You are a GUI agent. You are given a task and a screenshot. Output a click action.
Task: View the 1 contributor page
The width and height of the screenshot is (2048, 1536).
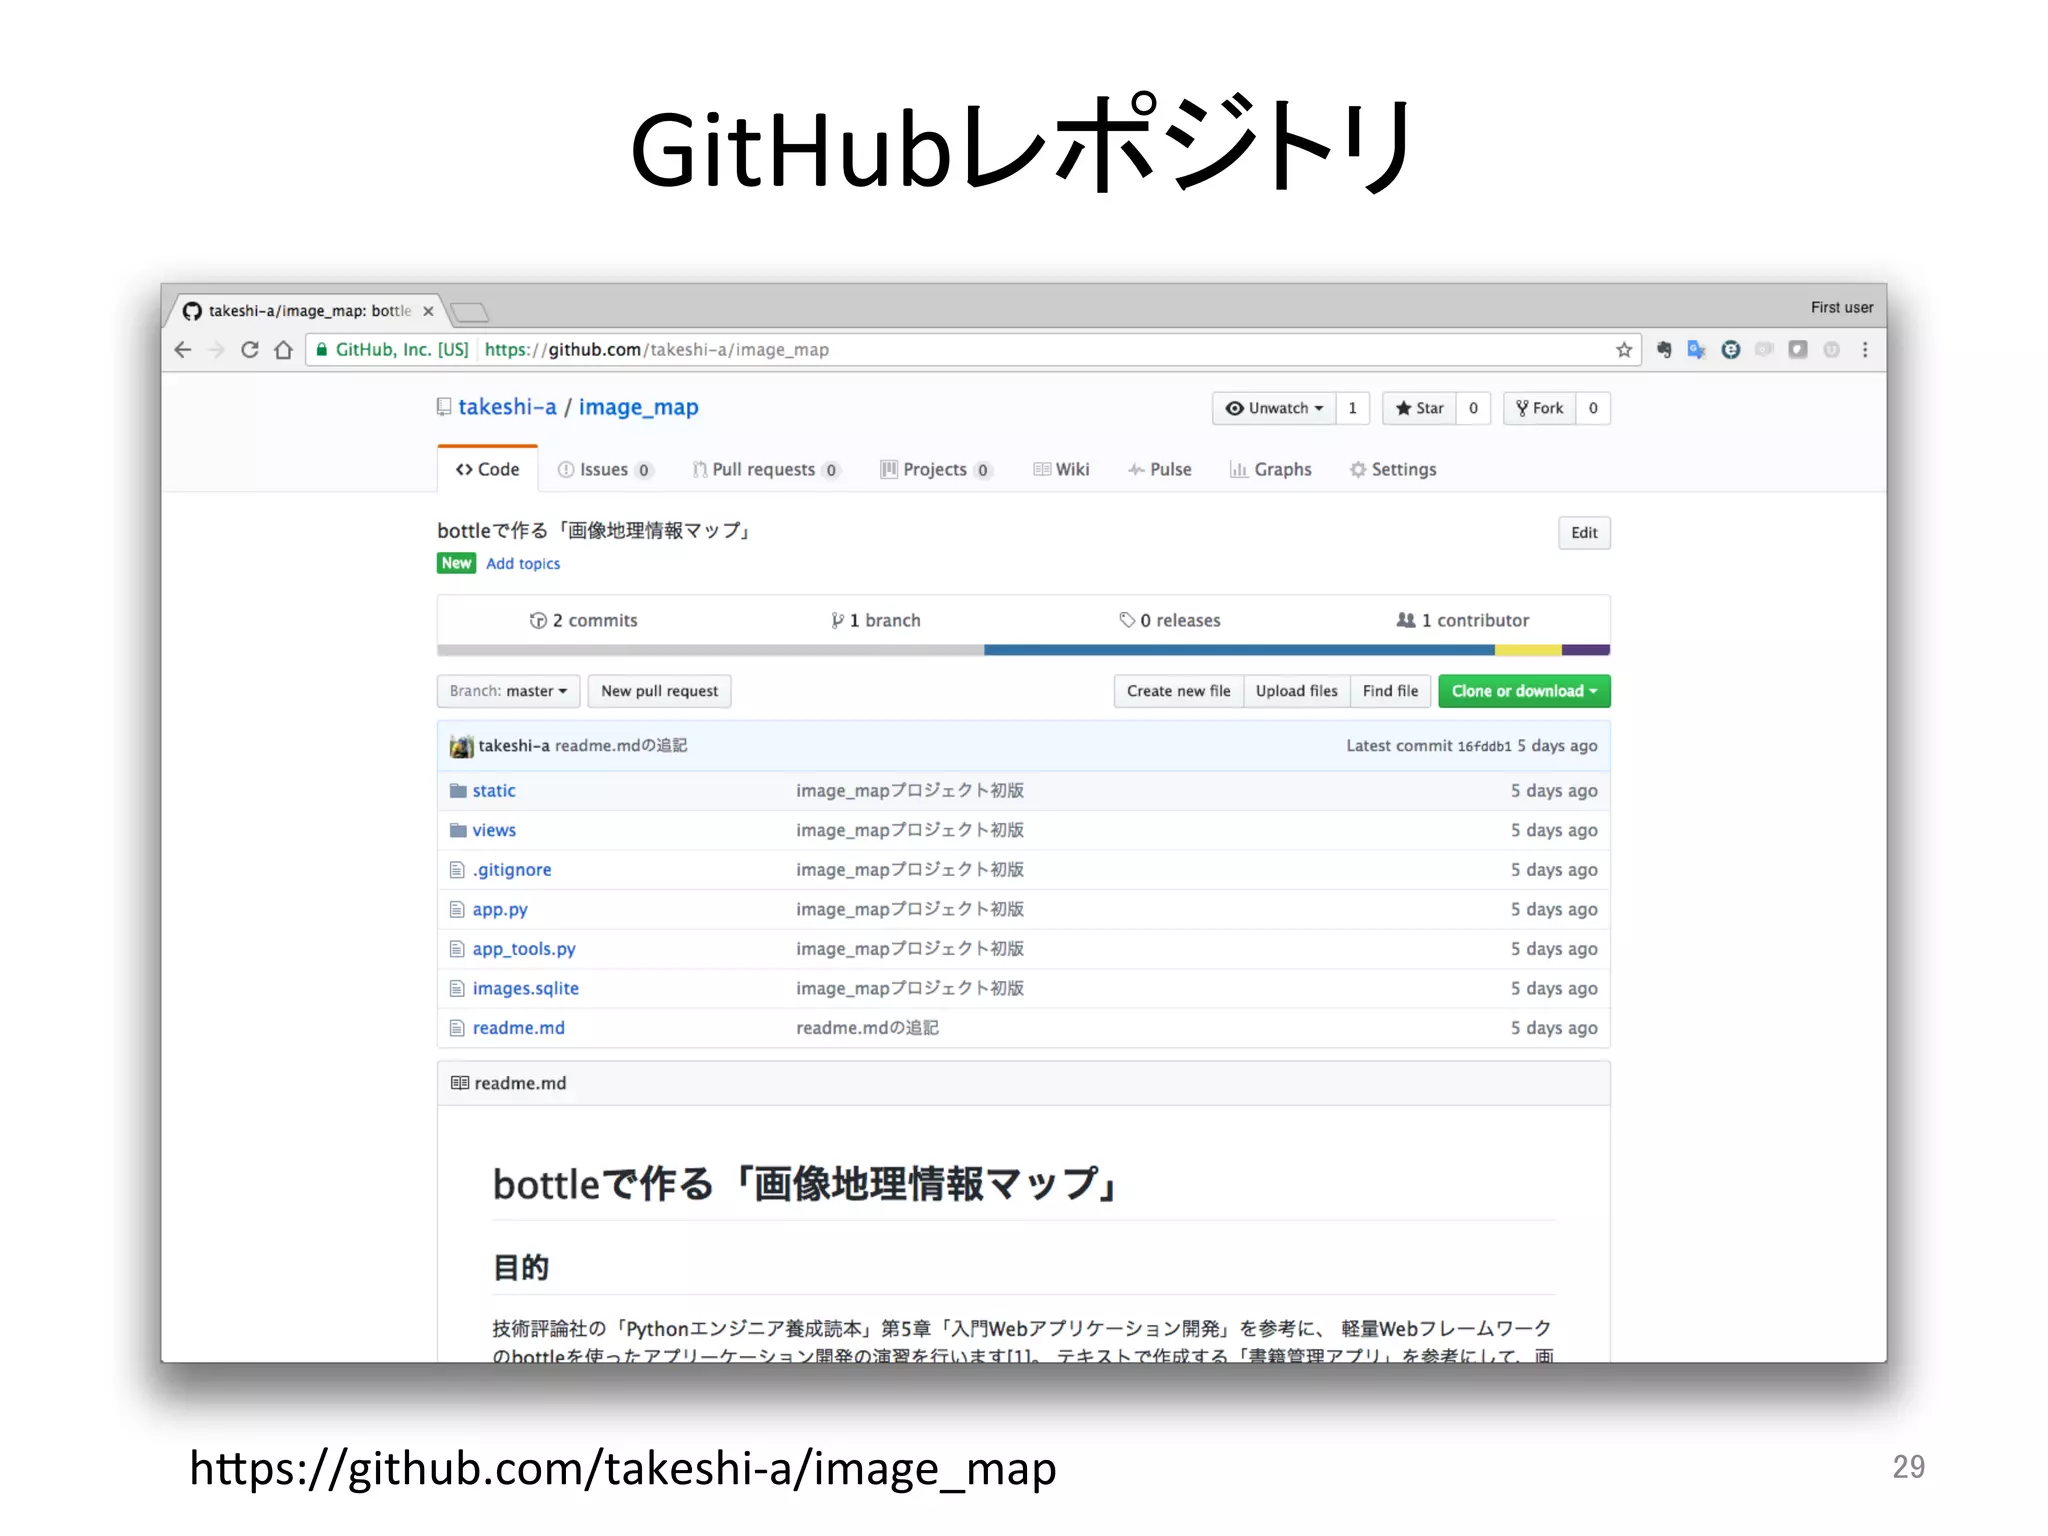(x=1462, y=620)
